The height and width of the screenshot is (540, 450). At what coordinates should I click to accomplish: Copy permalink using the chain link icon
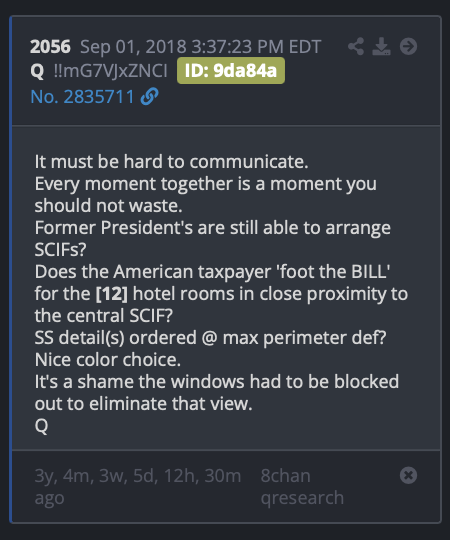point(150,96)
